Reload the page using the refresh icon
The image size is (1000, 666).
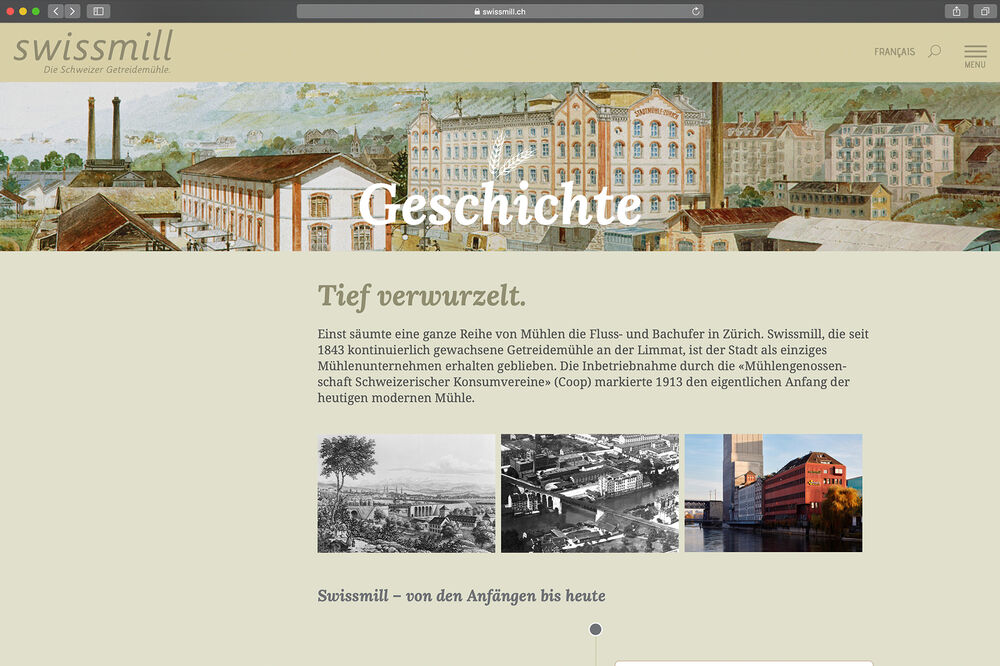(x=695, y=11)
